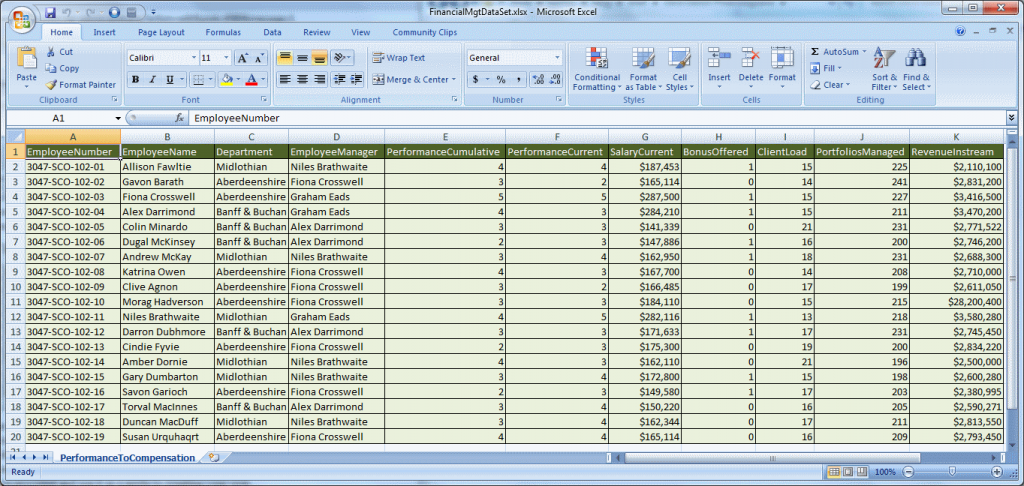Expand the AutoSum dropdown arrow

coord(864,52)
